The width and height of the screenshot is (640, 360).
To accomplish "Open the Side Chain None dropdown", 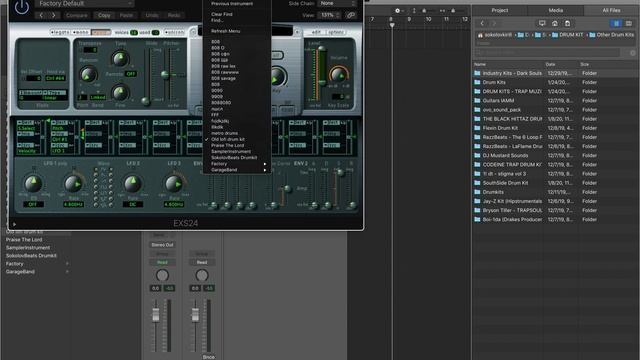I will pyautogui.click(x=338, y=3).
